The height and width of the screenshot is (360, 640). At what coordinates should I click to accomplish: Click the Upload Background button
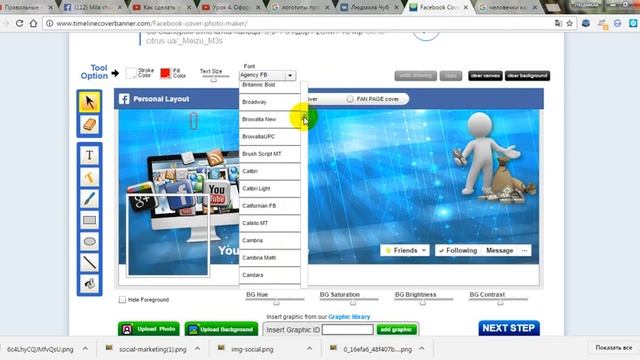click(221, 329)
